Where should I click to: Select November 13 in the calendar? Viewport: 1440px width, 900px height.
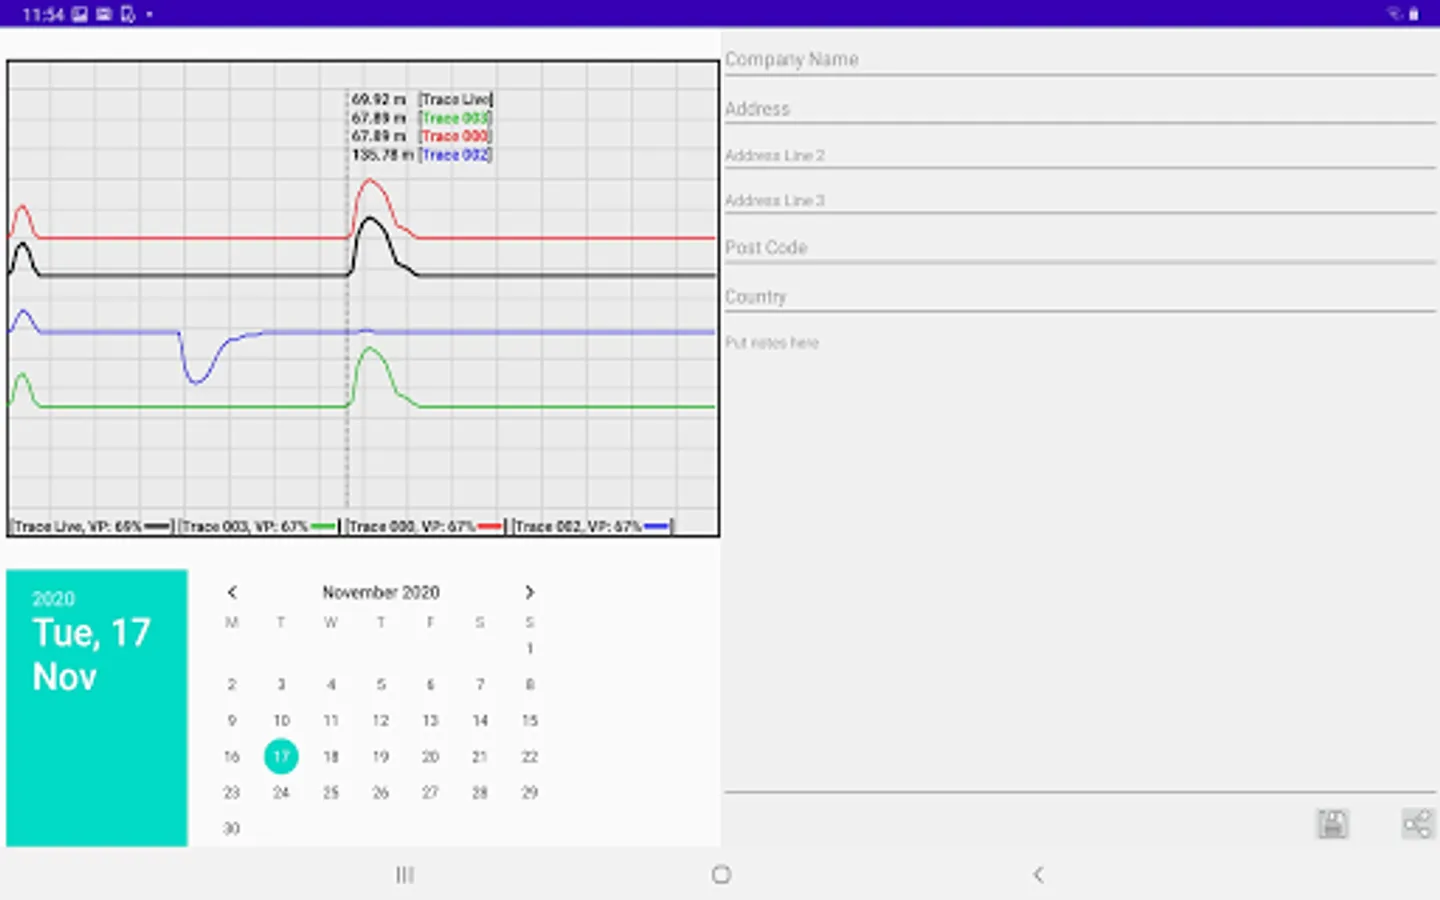(x=430, y=720)
